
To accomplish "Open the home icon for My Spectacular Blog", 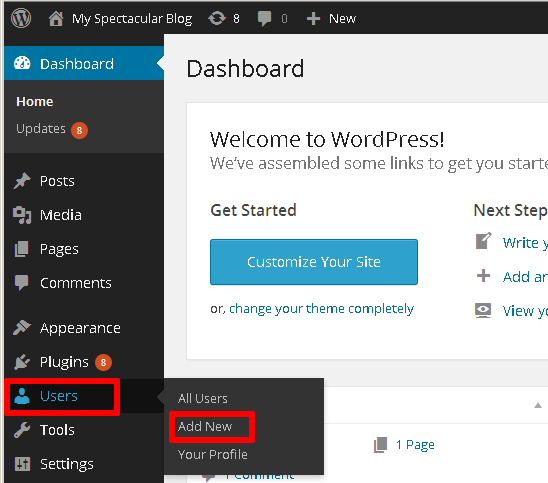I will tap(56, 19).
